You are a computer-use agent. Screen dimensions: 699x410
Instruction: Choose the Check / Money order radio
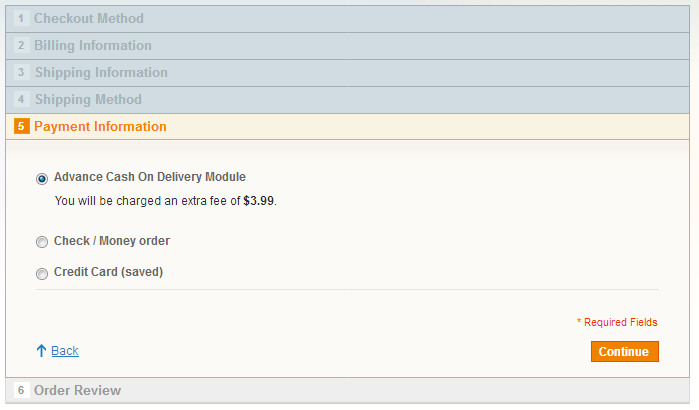pos(42,242)
